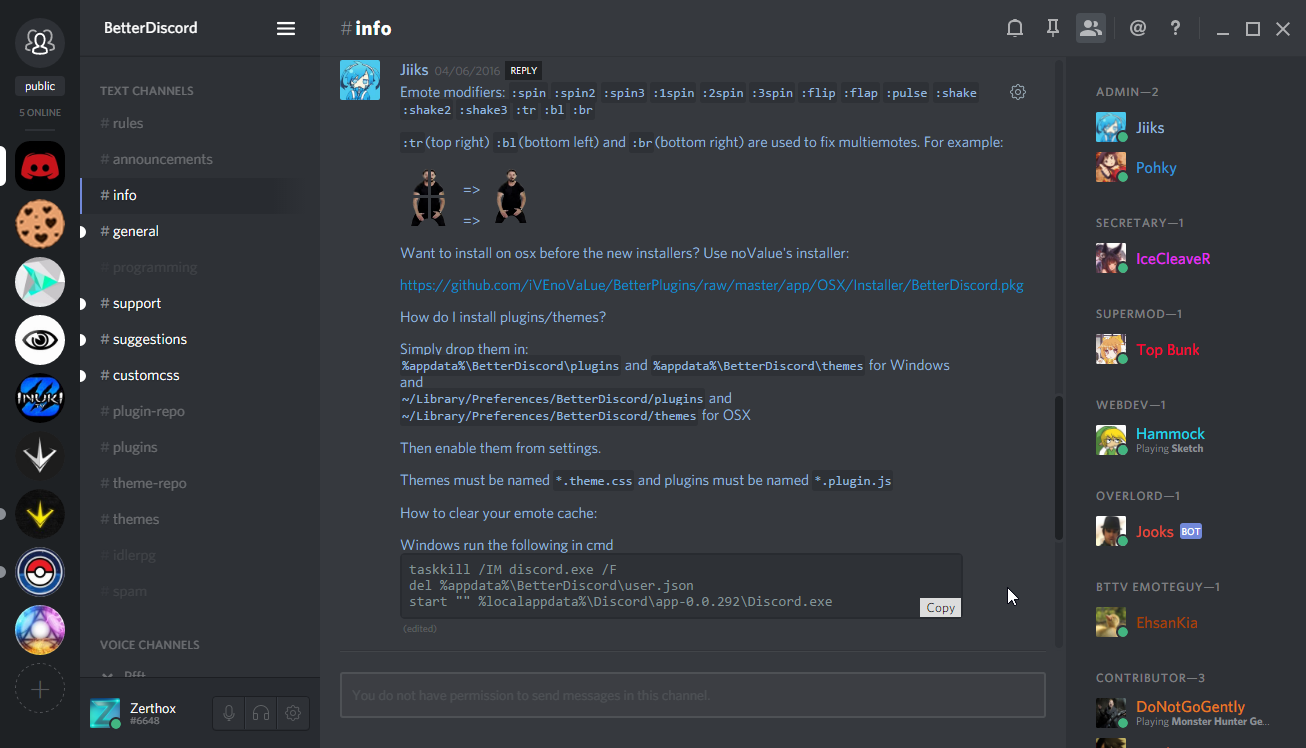Click Jiiks' username in the message header
The image size is (1306, 748).
[414, 70]
